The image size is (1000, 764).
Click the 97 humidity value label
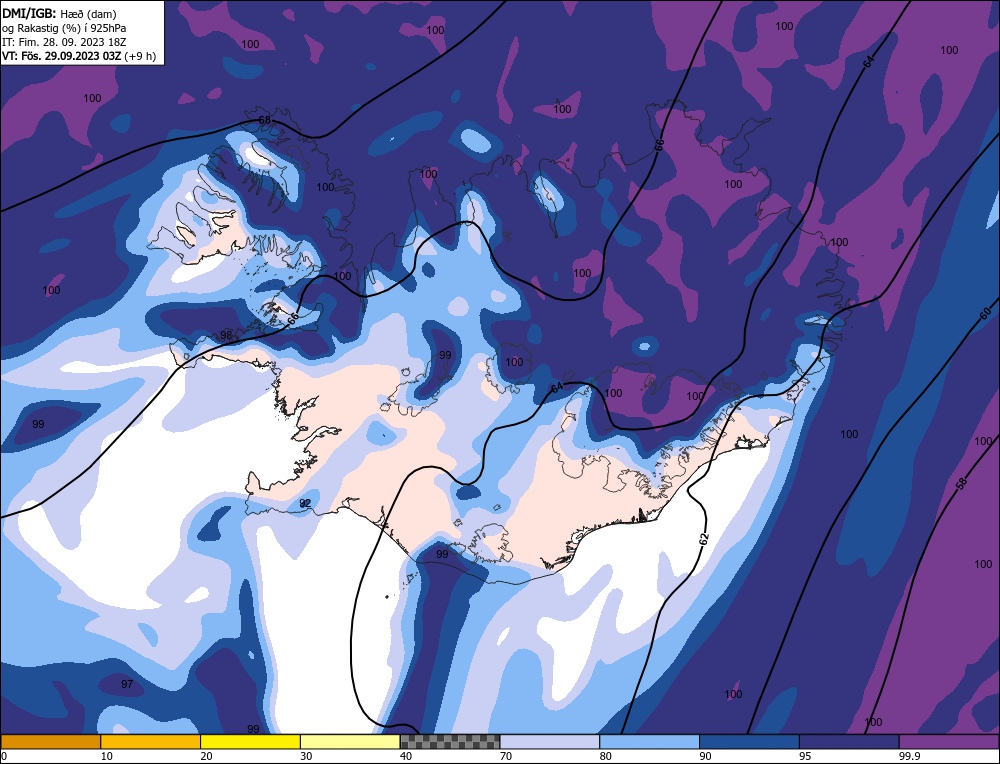coord(127,684)
